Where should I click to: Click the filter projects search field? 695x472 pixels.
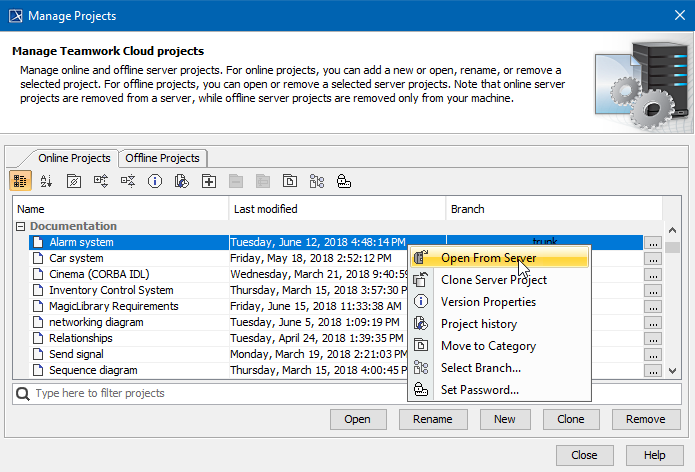click(x=340, y=393)
